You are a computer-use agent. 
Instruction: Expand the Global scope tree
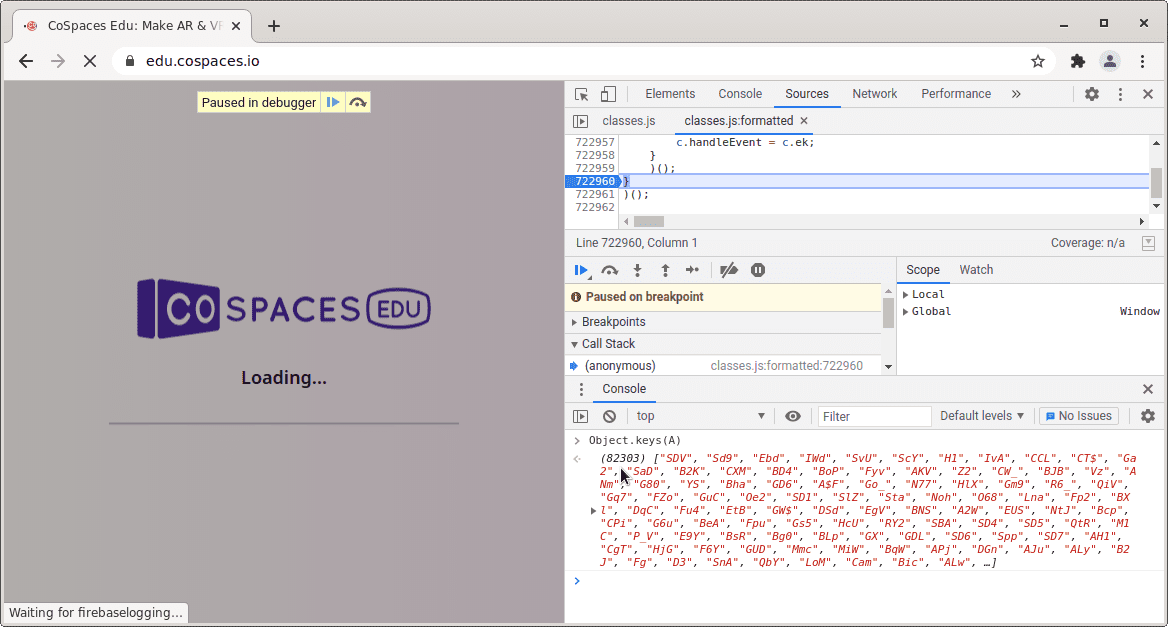(x=930, y=312)
